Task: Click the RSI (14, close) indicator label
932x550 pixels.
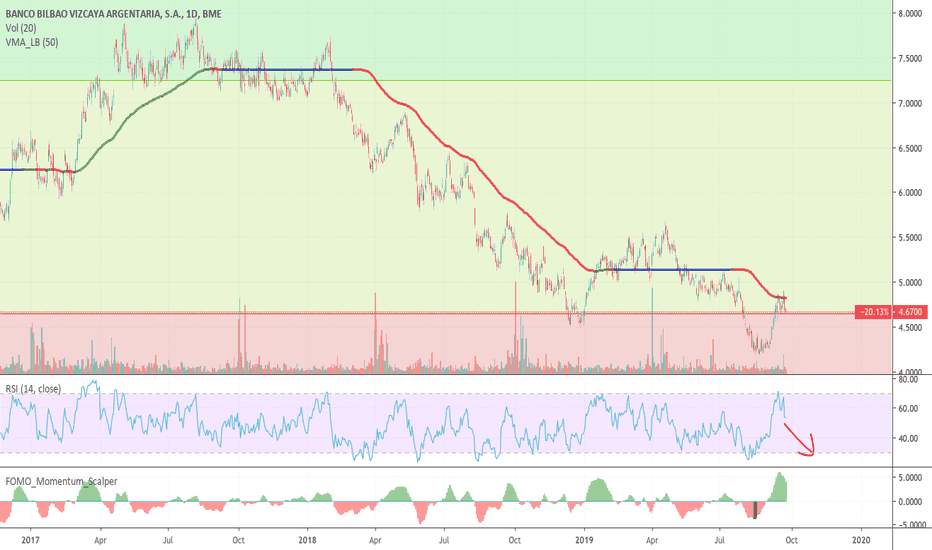Action: tap(33, 389)
